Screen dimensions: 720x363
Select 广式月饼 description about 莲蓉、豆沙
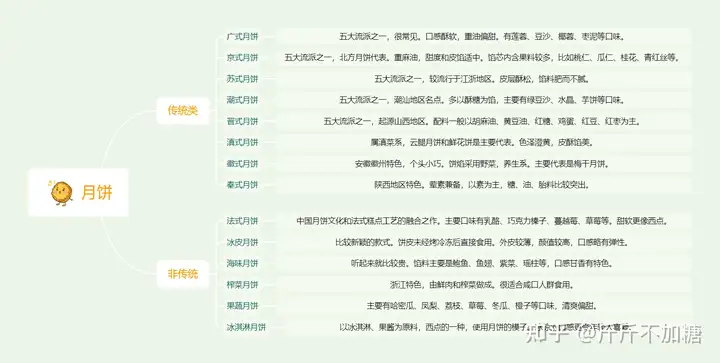click(x=484, y=37)
